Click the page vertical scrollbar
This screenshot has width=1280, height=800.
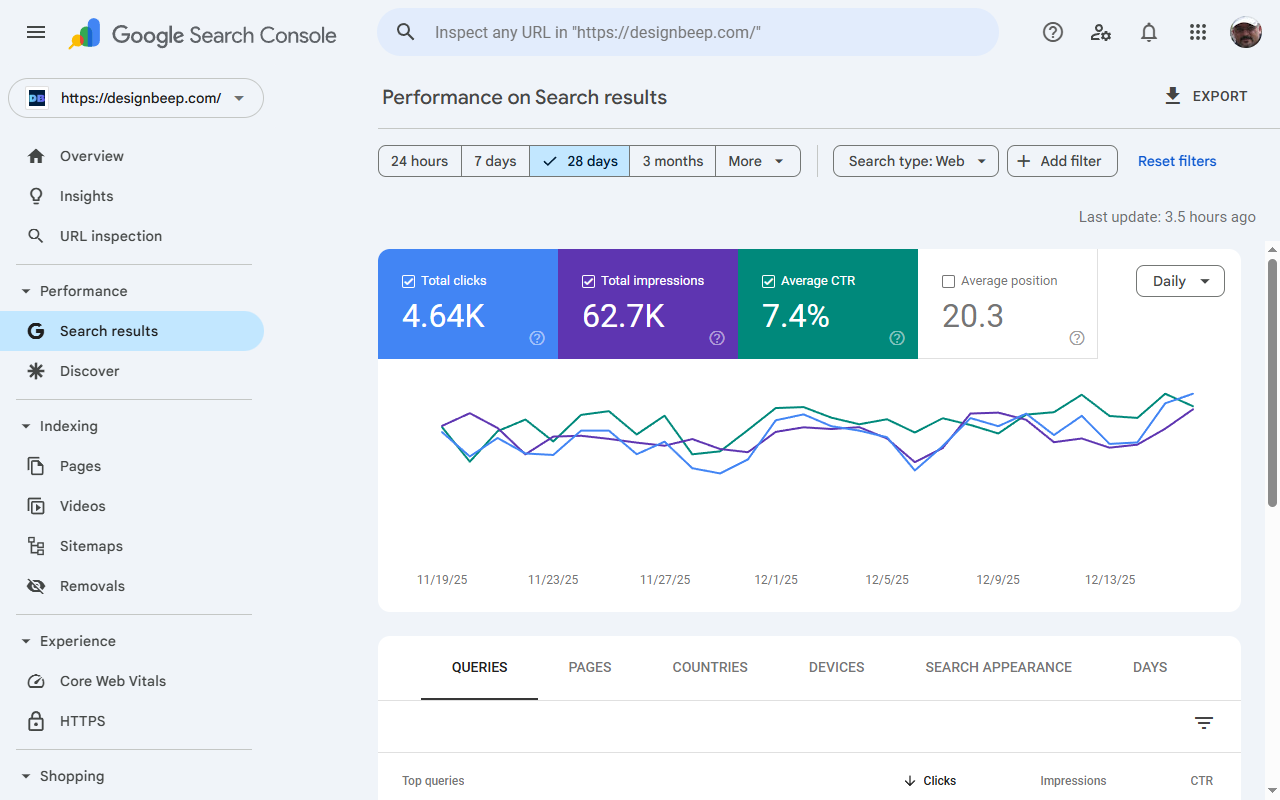1272,380
